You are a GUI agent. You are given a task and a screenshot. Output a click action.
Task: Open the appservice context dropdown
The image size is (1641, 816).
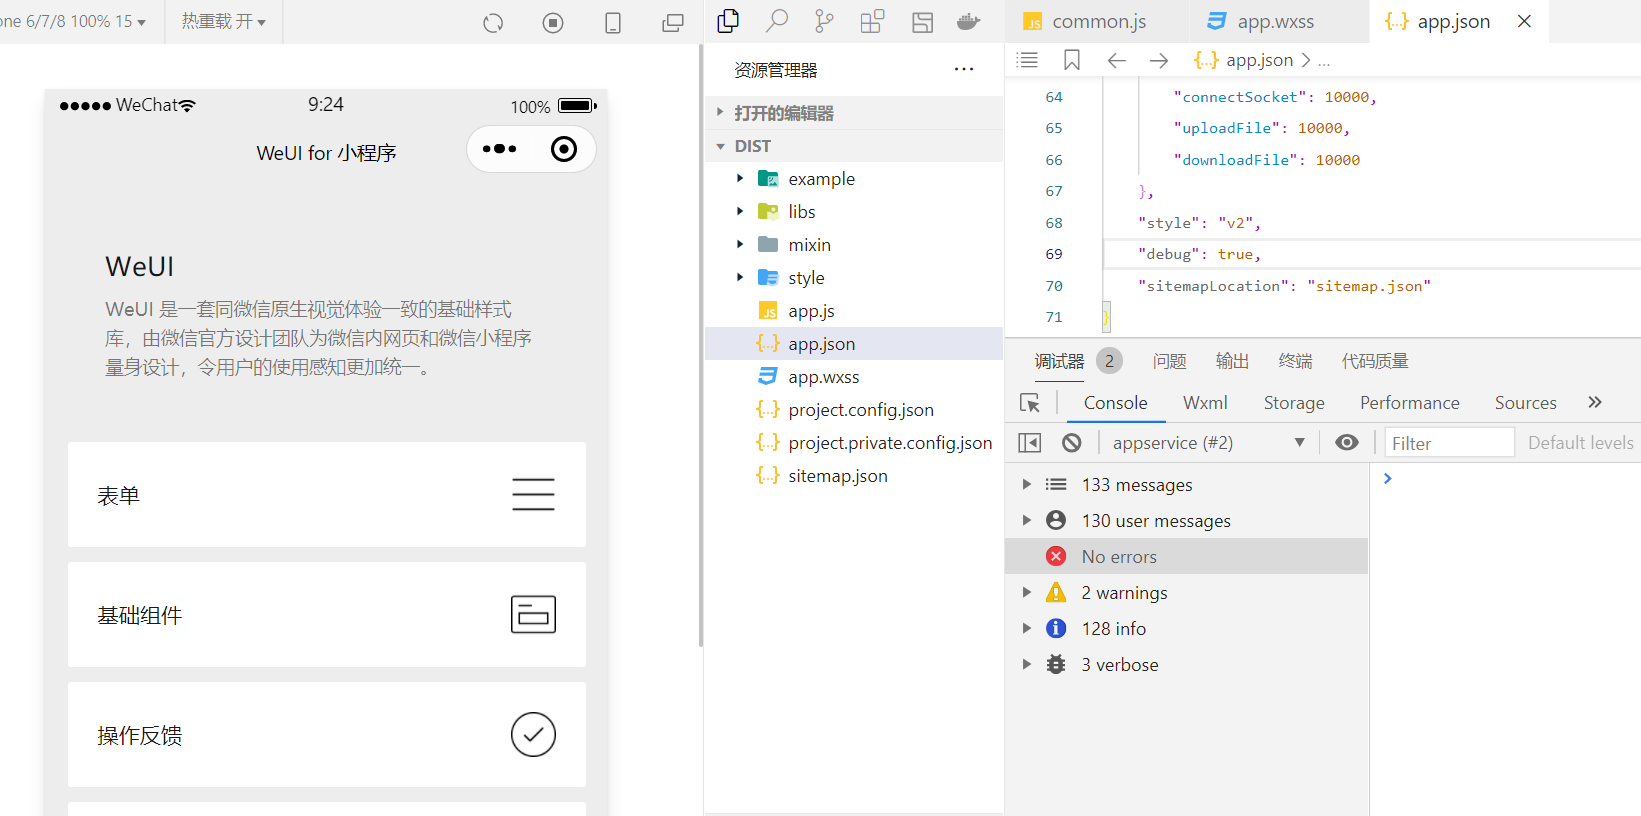click(x=1207, y=443)
